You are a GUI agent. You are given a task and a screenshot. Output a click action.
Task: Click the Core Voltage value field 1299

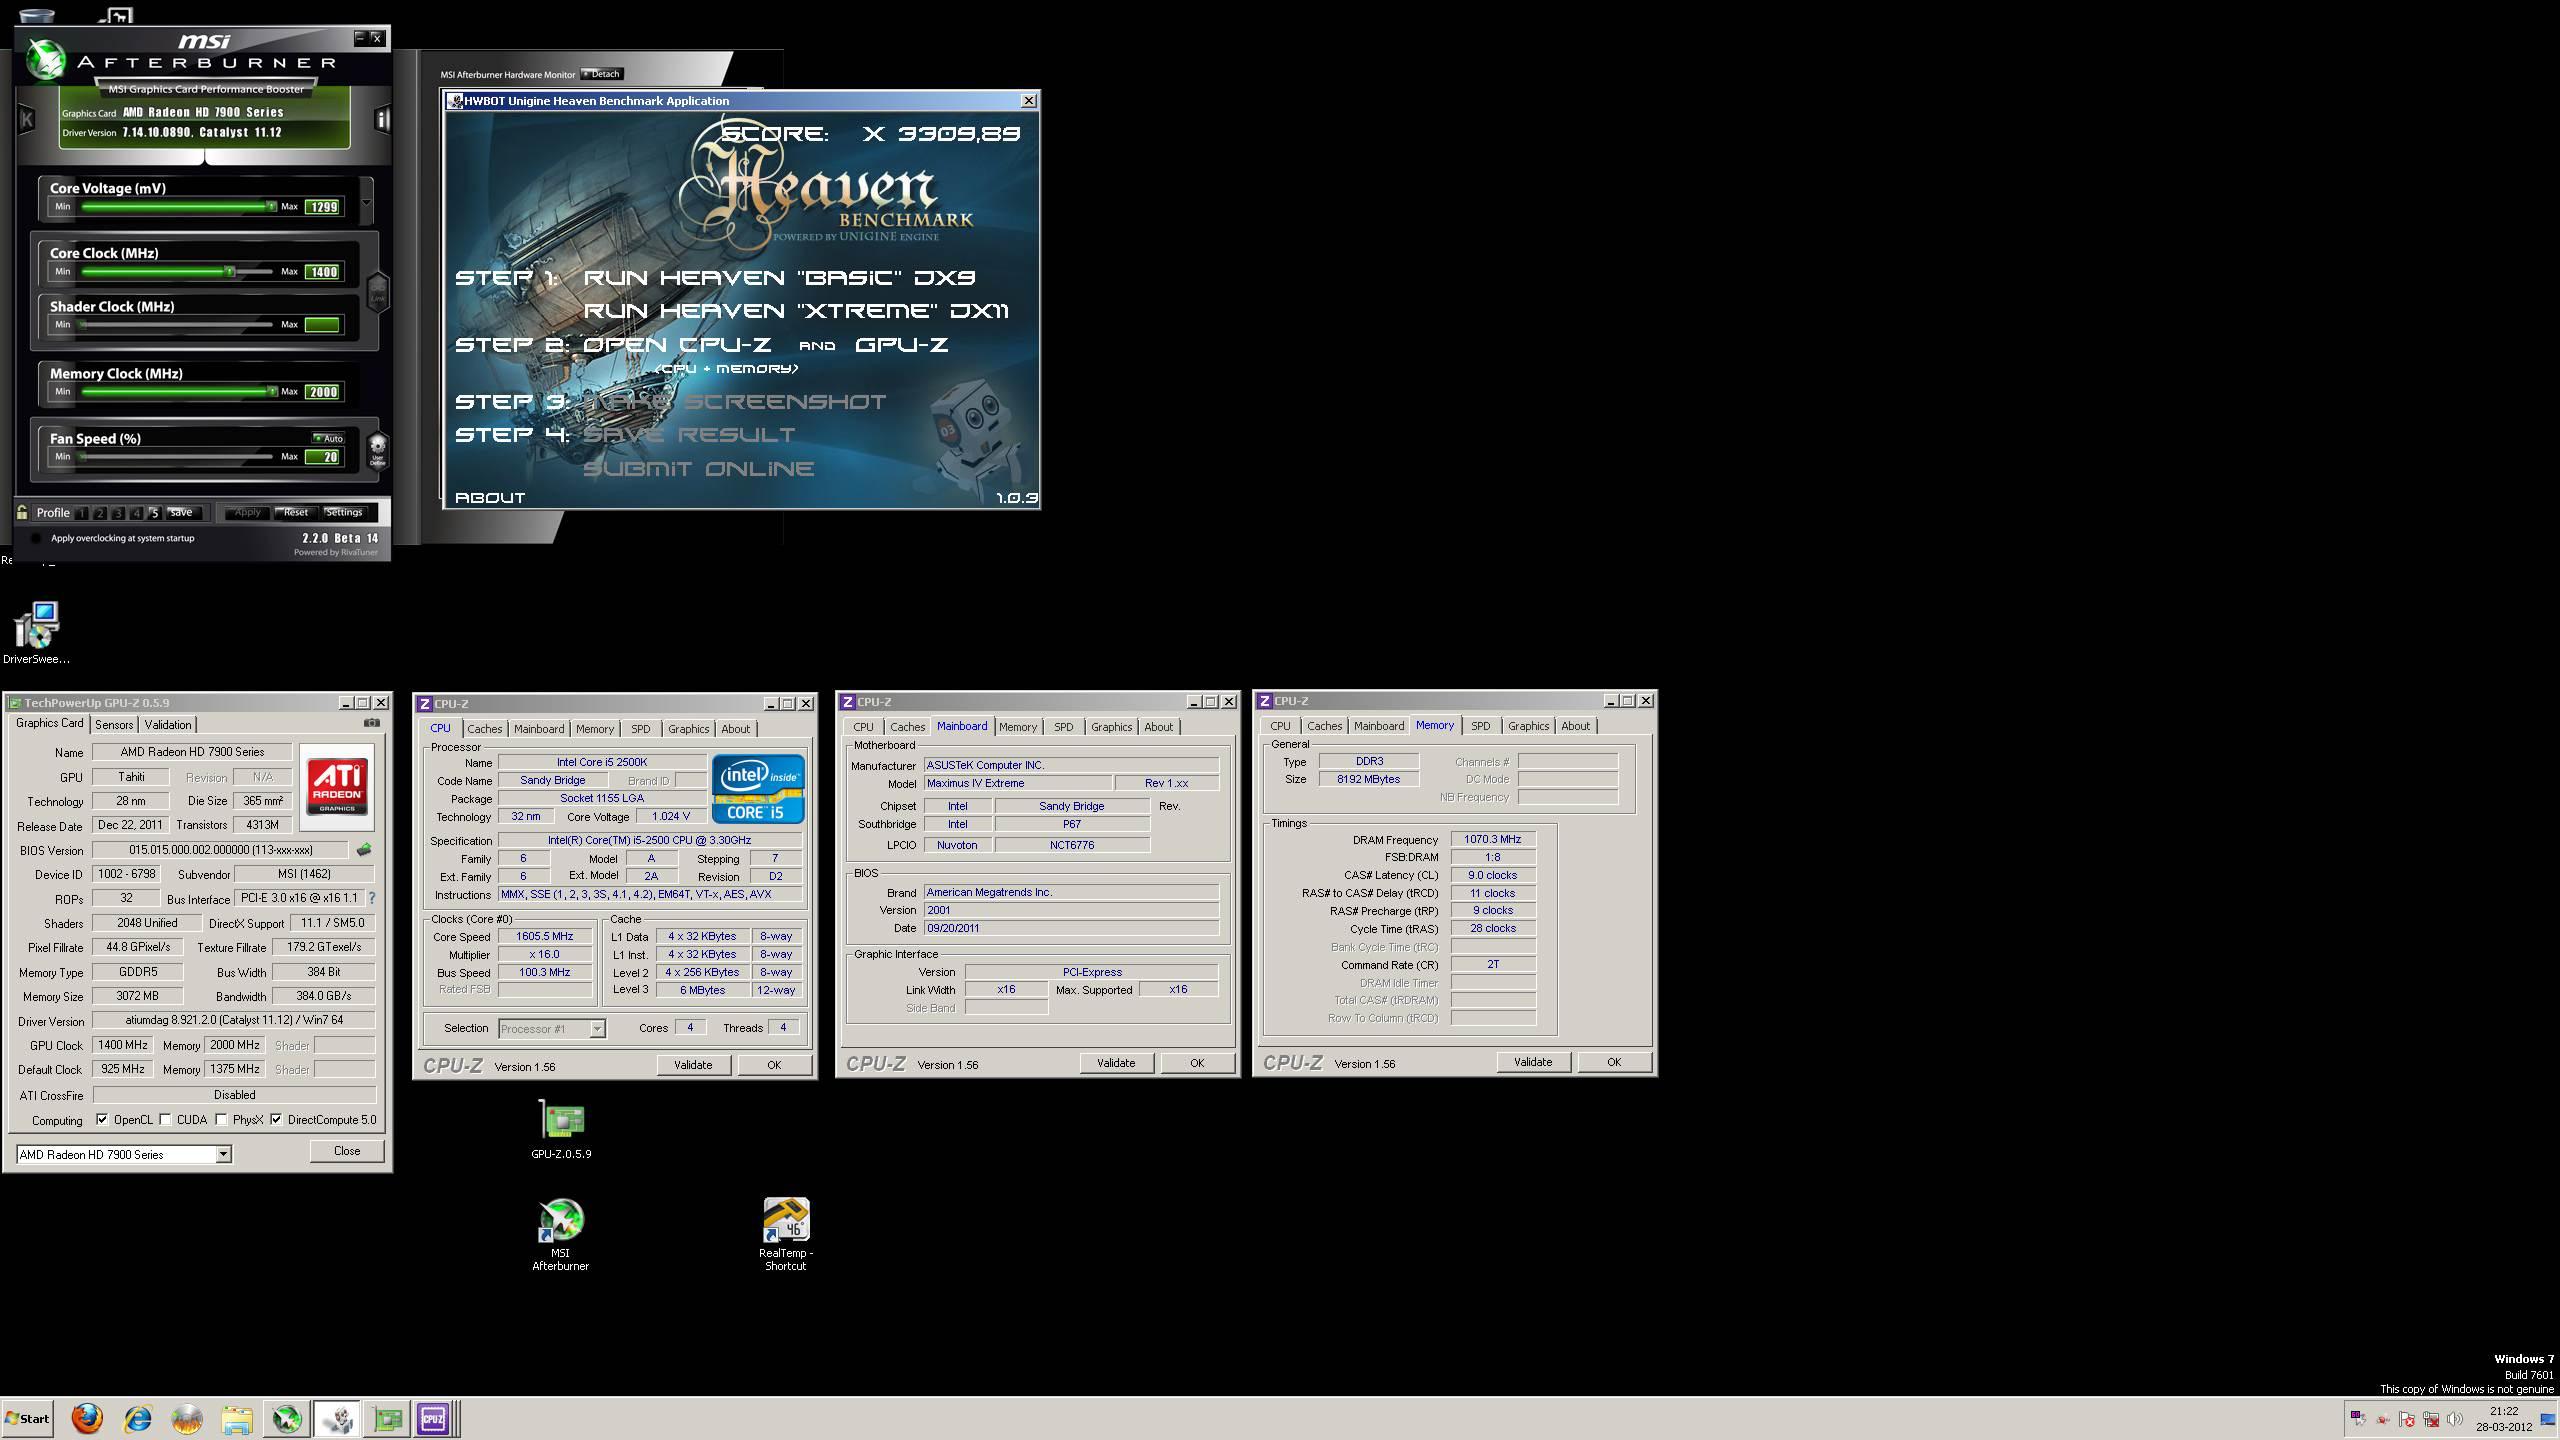pos(323,207)
